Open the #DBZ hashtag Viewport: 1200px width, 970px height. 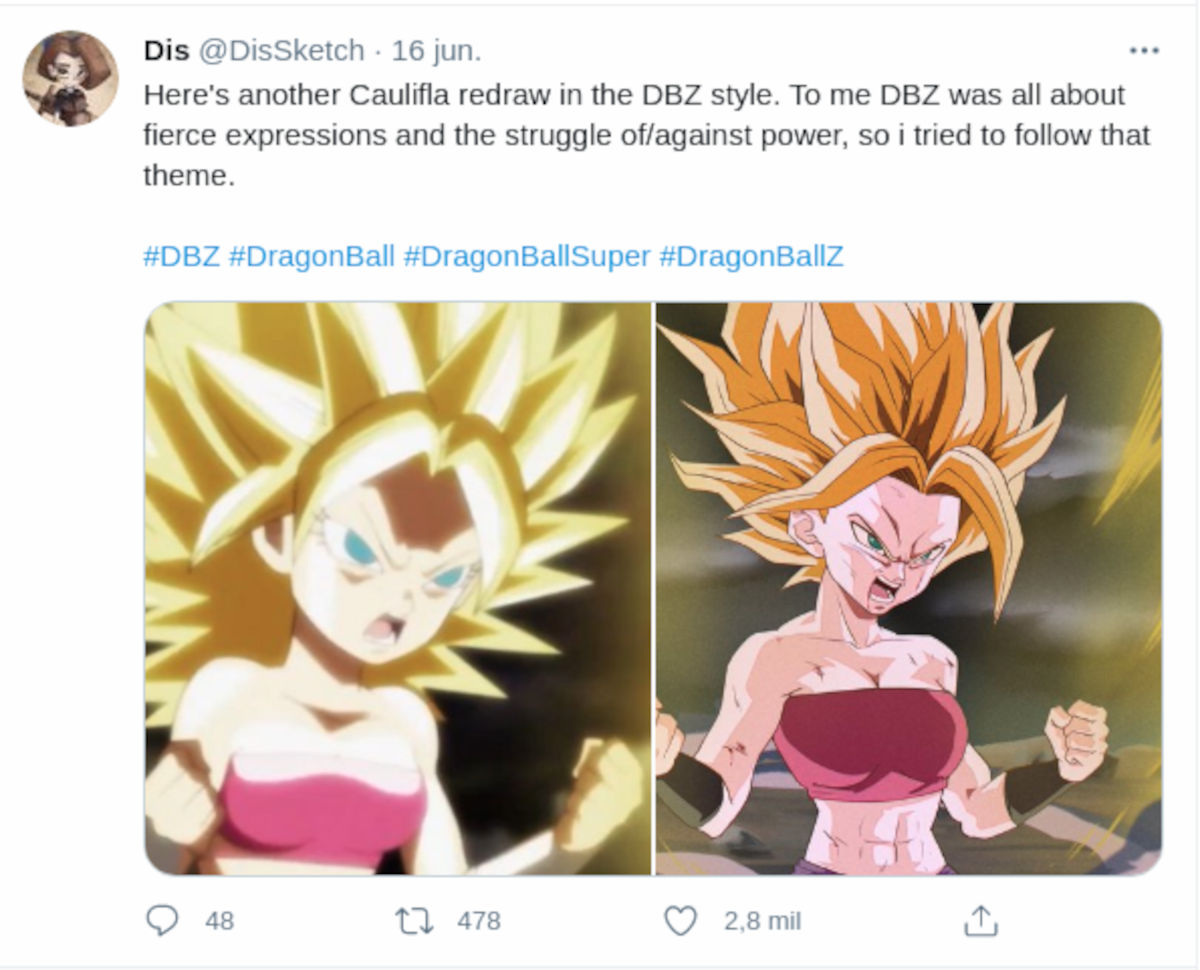point(181,256)
